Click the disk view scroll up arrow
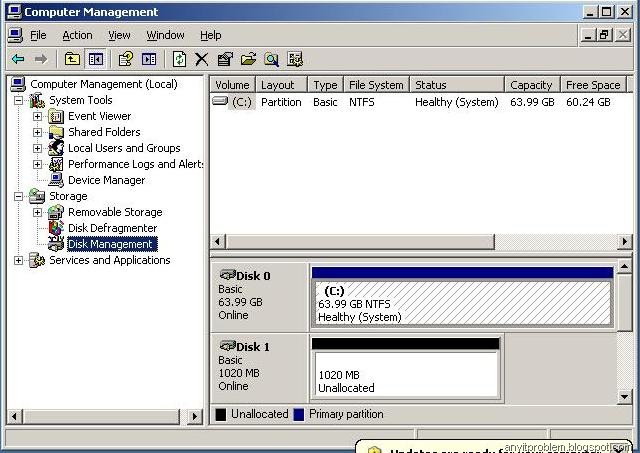The height and width of the screenshot is (453, 640). [624, 267]
